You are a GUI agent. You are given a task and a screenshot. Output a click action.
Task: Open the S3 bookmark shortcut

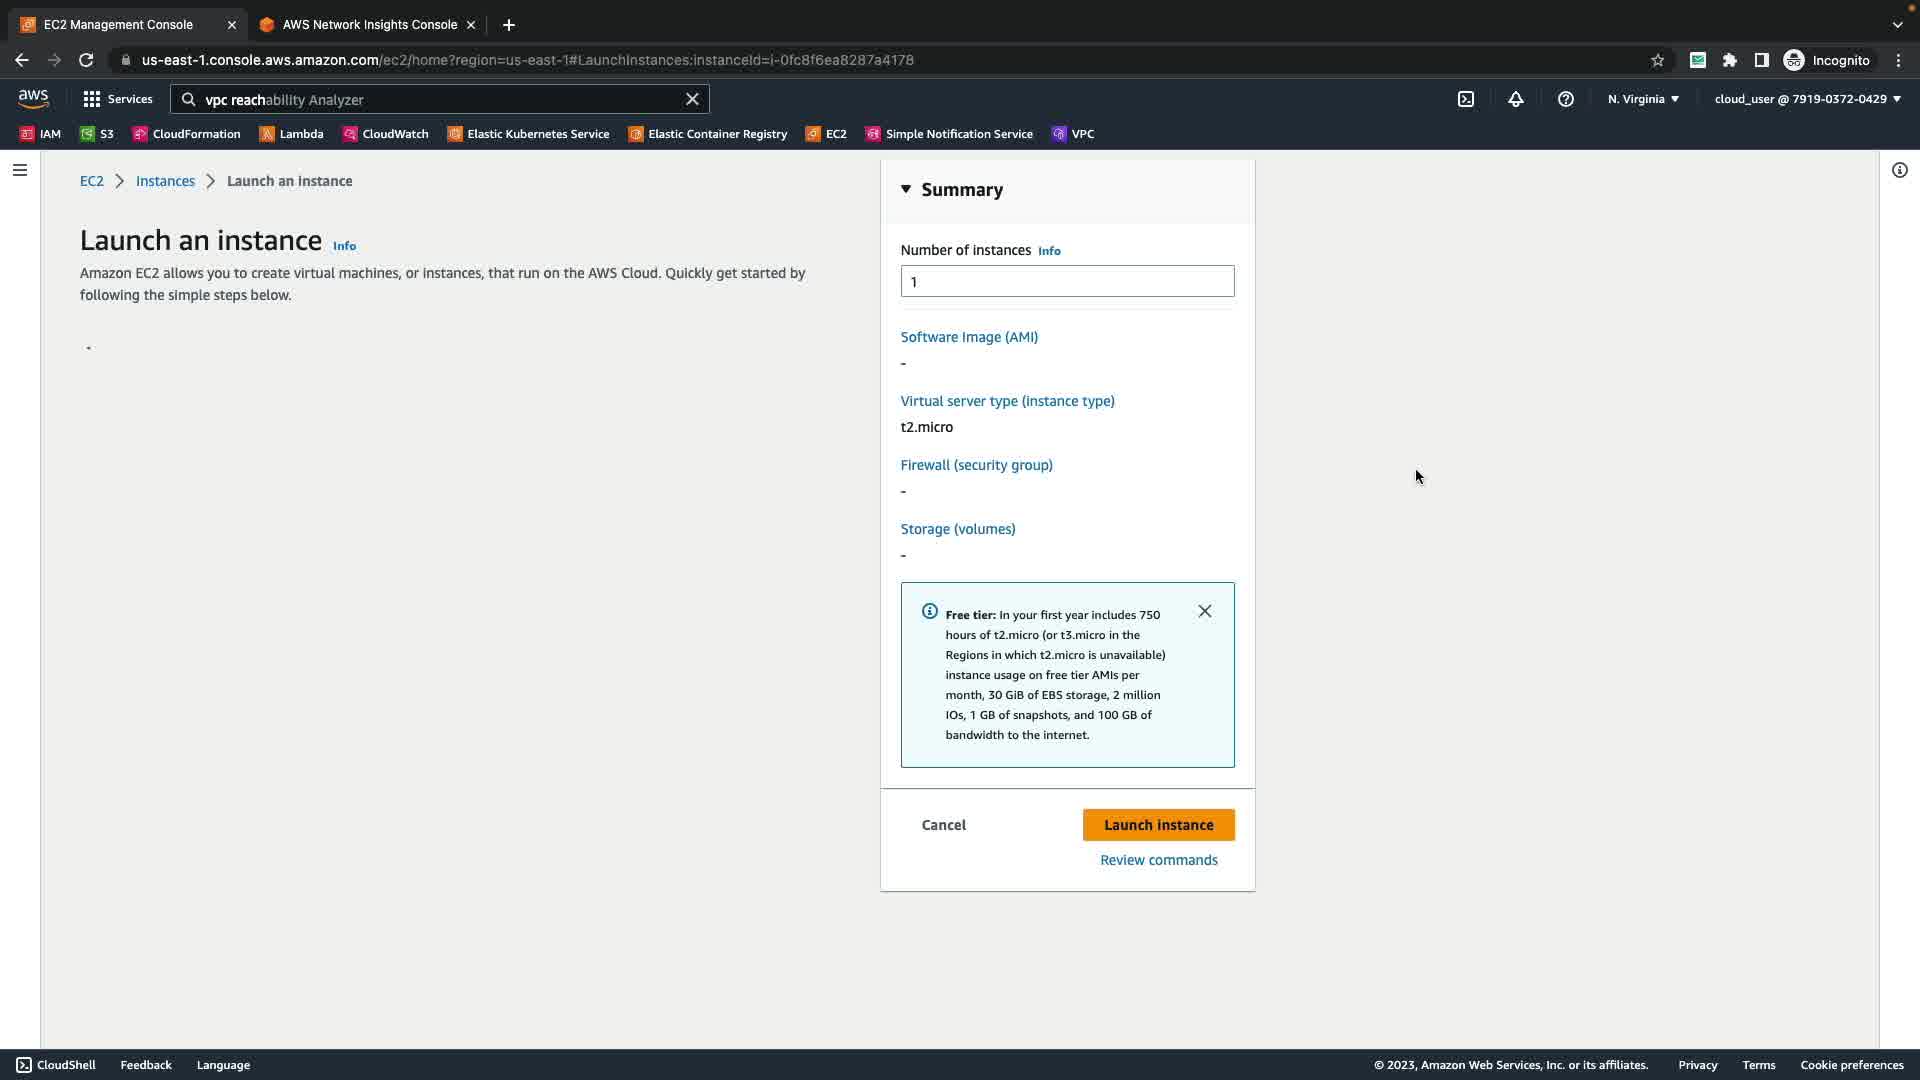[x=97, y=134]
